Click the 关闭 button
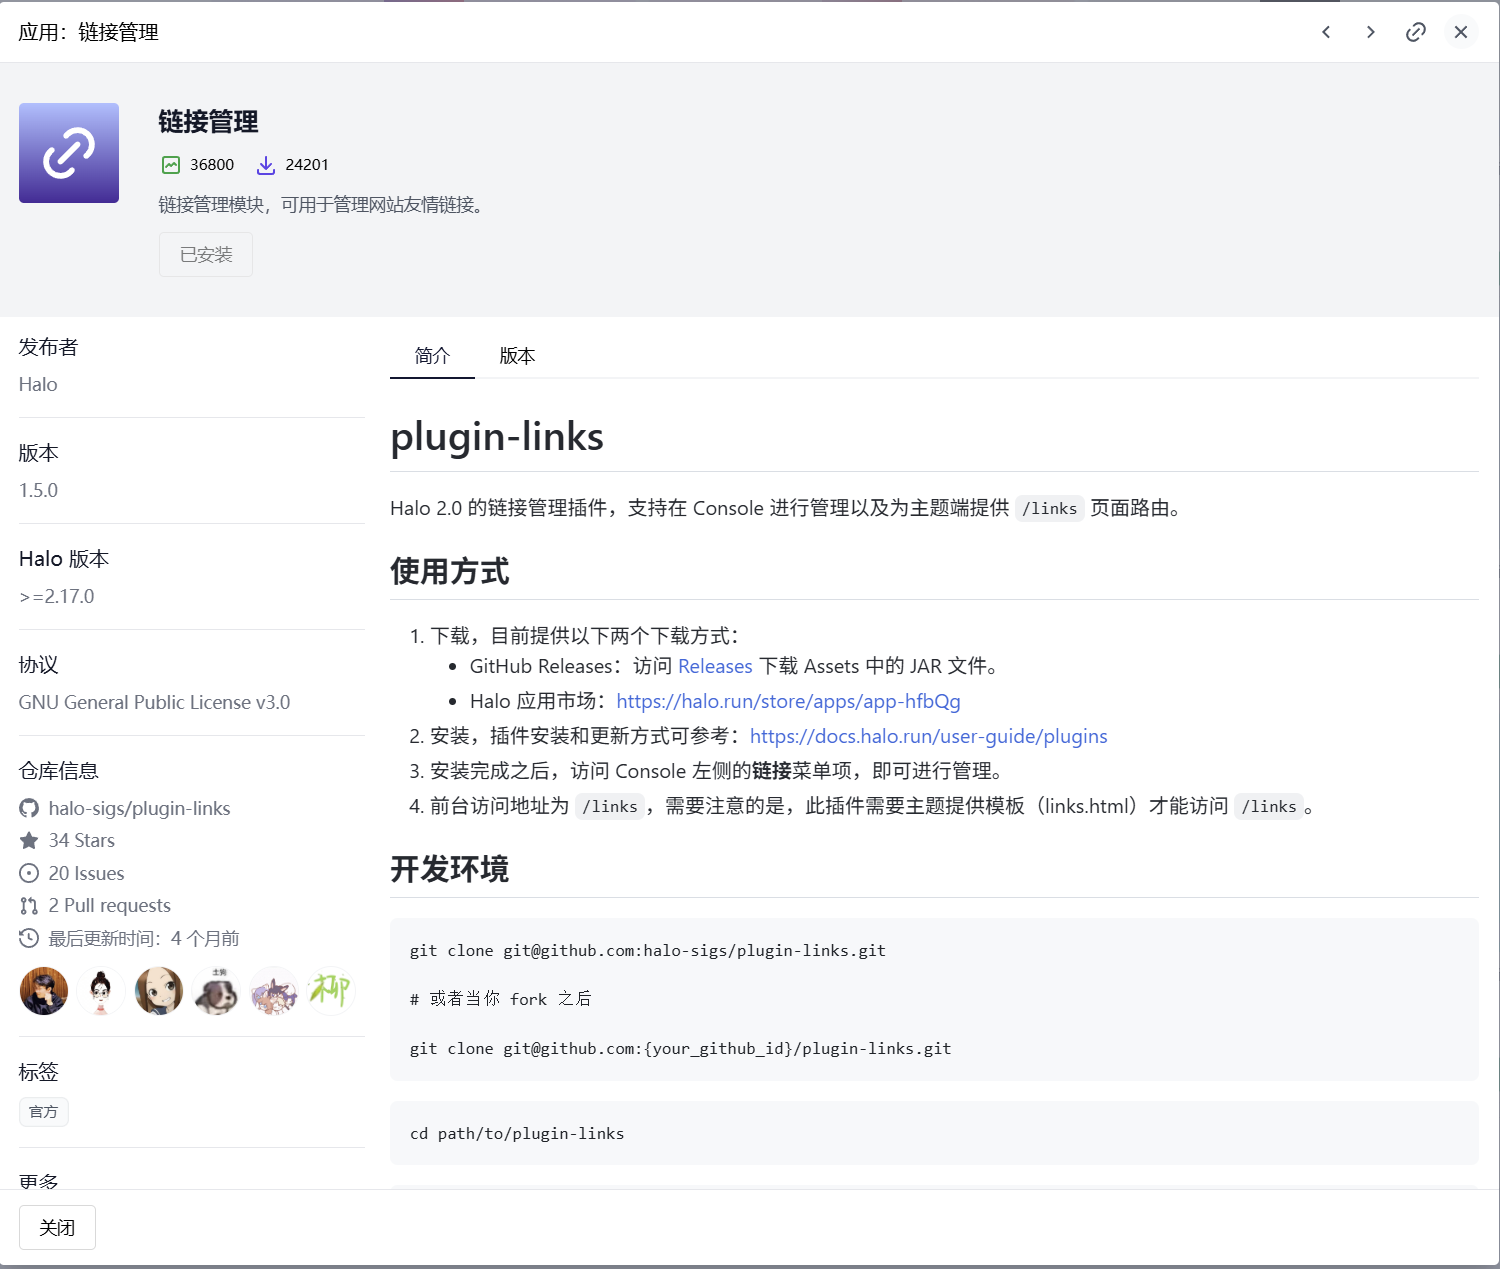 tap(57, 1228)
